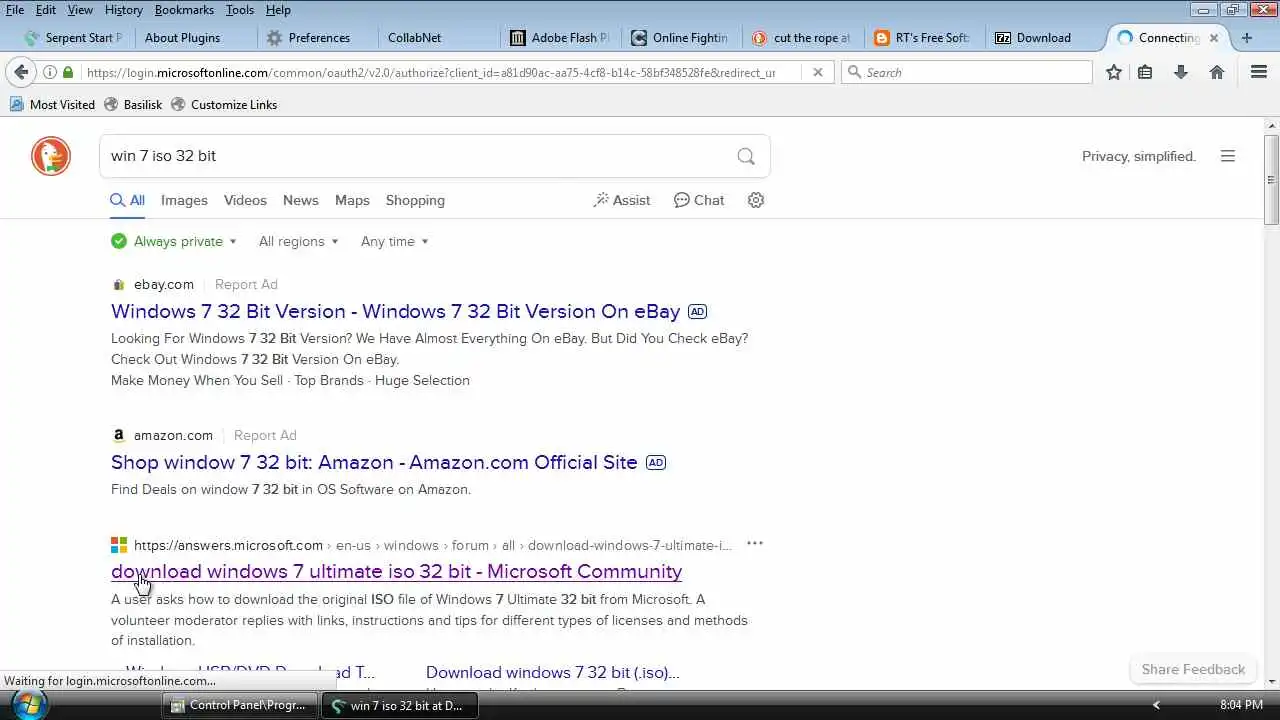Click the search magnifier in DuckDuckGo box

pyautogui.click(x=746, y=156)
